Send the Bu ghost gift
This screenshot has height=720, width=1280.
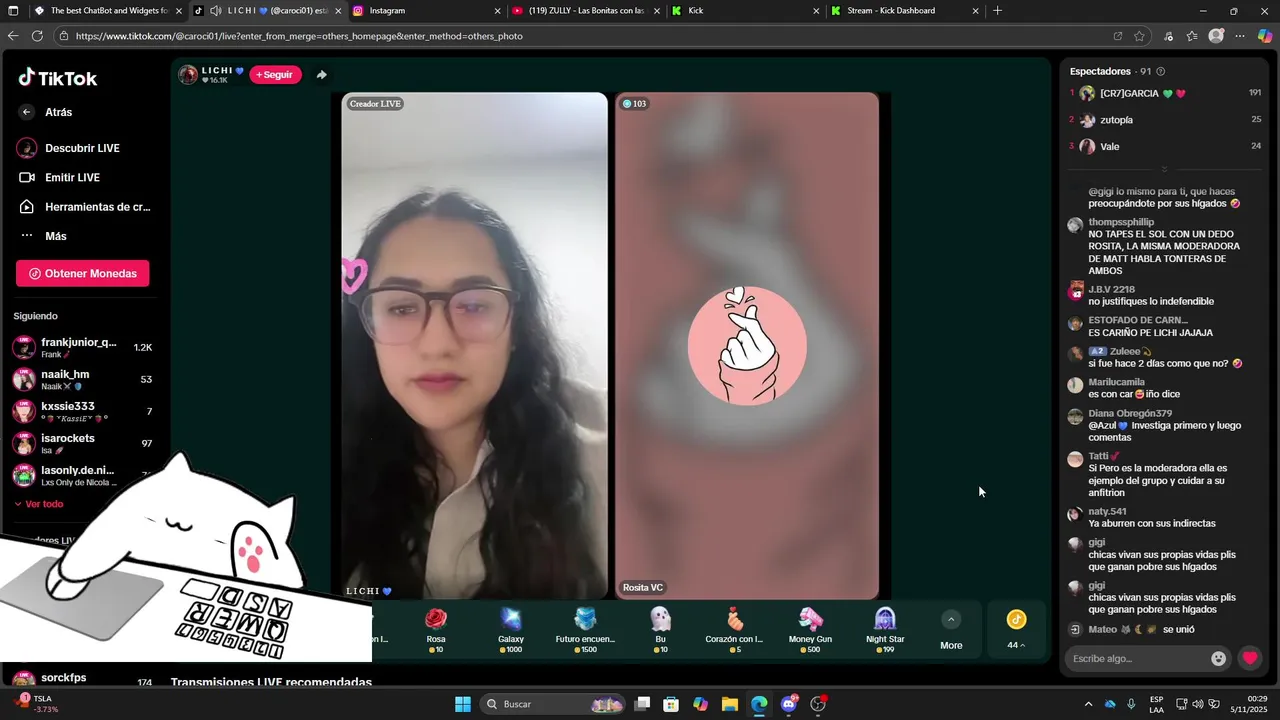click(660, 629)
